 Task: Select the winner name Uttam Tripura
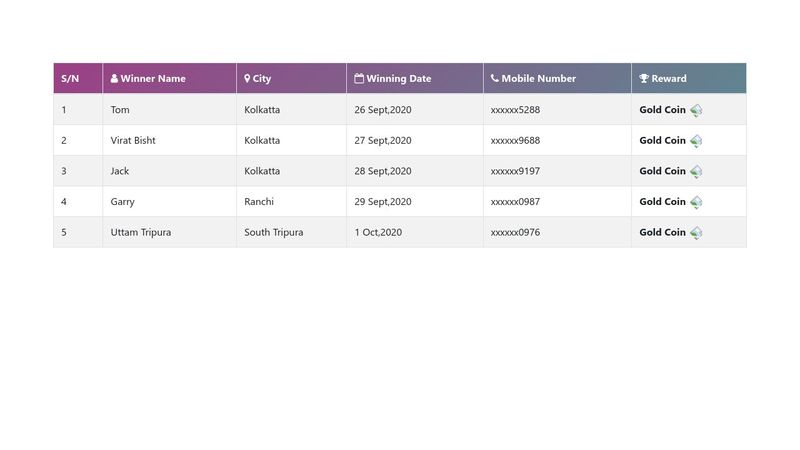[141, 232]
